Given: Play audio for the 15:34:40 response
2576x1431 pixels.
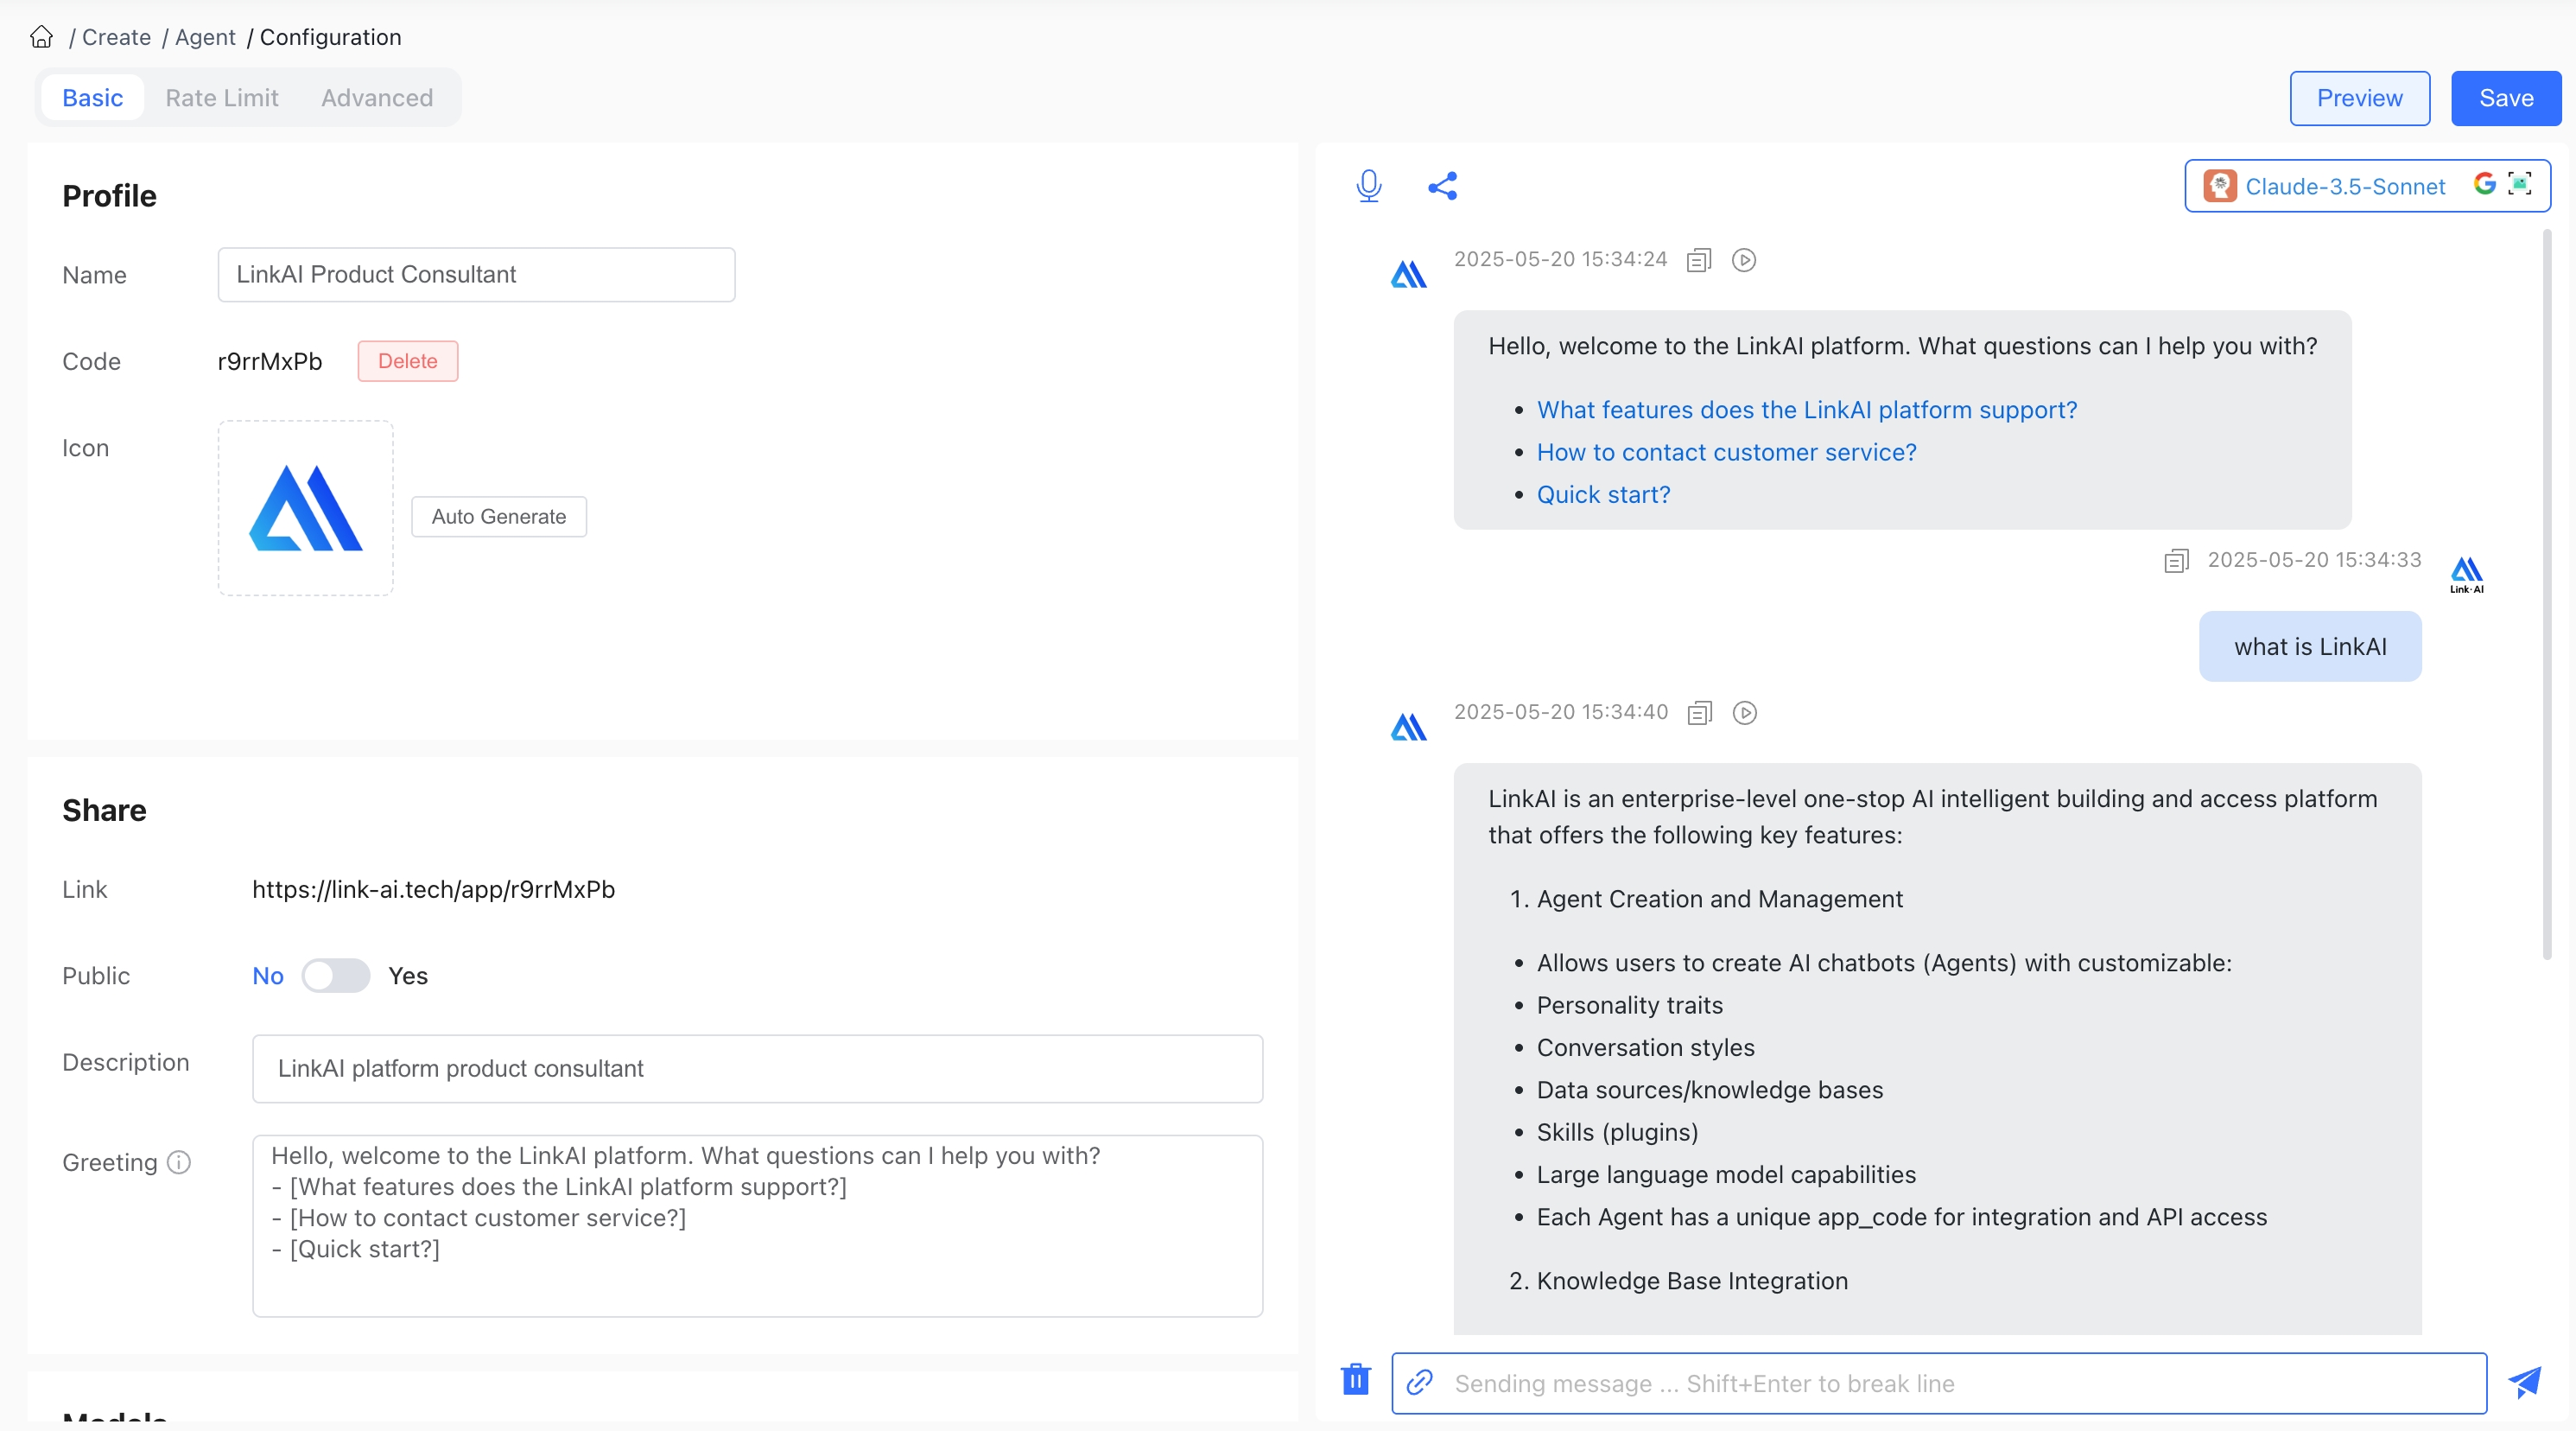Looking at the screenshot, I should click(1745, 713).
